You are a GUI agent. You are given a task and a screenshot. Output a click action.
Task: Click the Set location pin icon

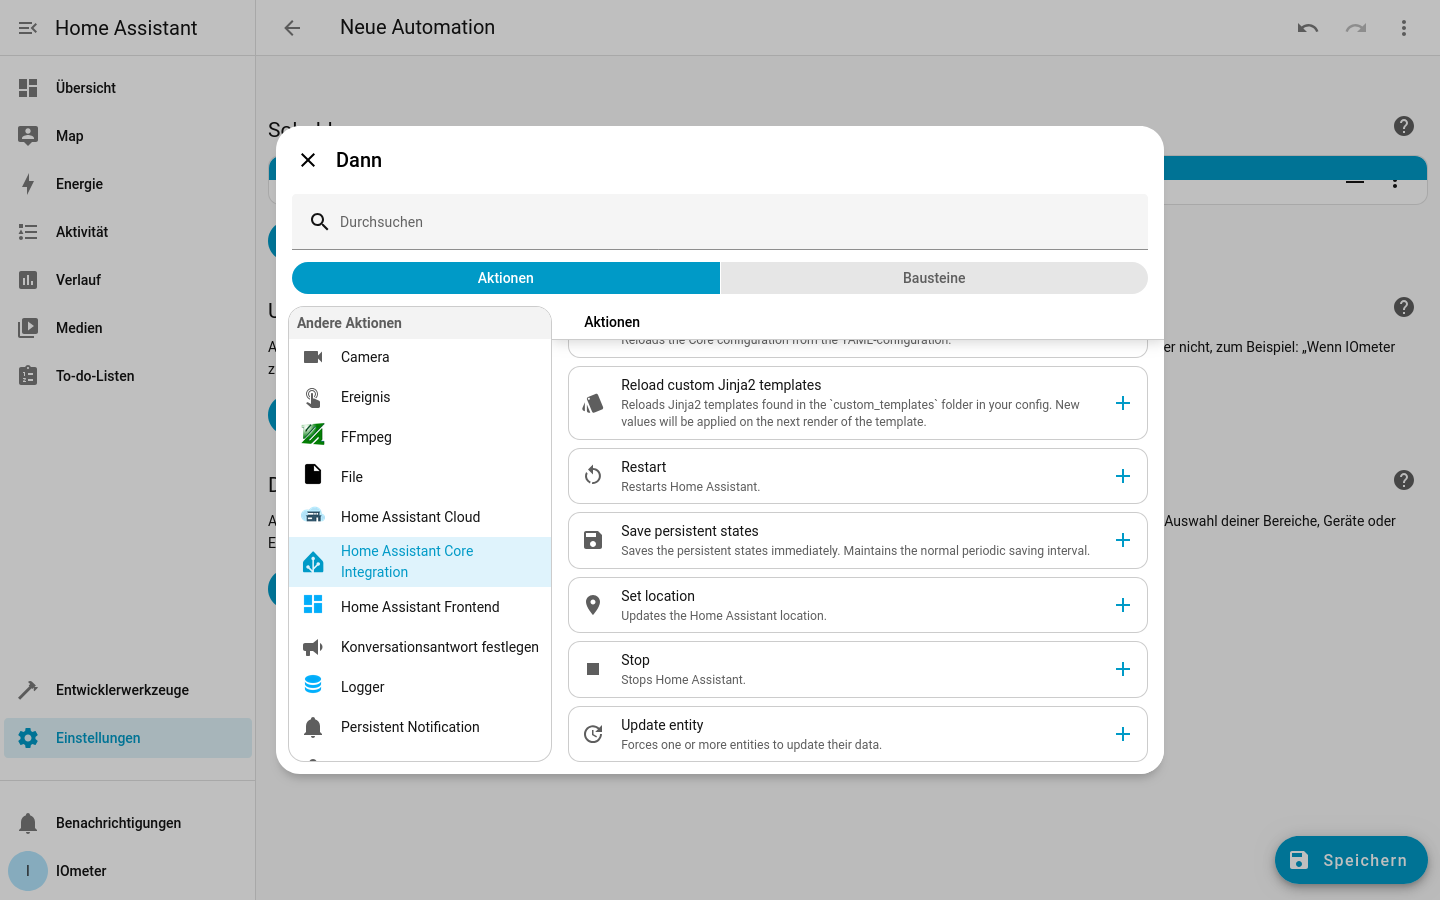[x=593, y=605]
